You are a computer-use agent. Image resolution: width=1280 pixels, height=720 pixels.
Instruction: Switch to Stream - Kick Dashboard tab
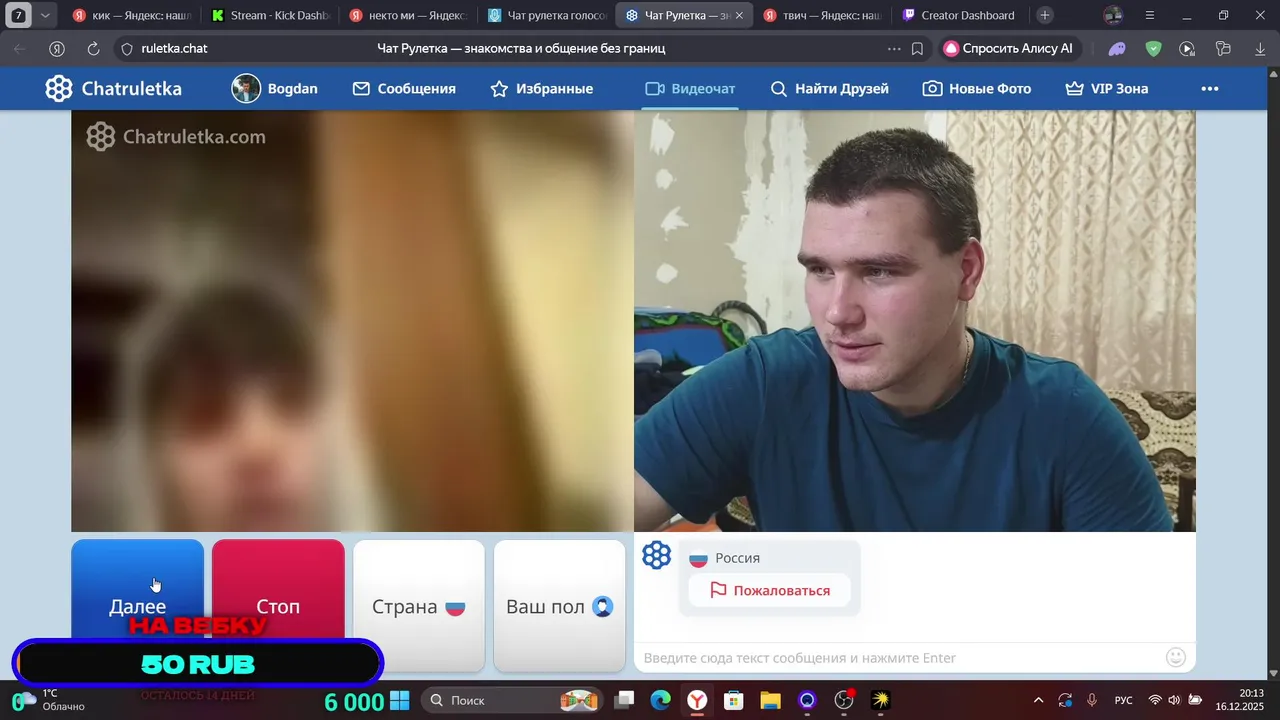pyautogui.click(x=270, y=16)
